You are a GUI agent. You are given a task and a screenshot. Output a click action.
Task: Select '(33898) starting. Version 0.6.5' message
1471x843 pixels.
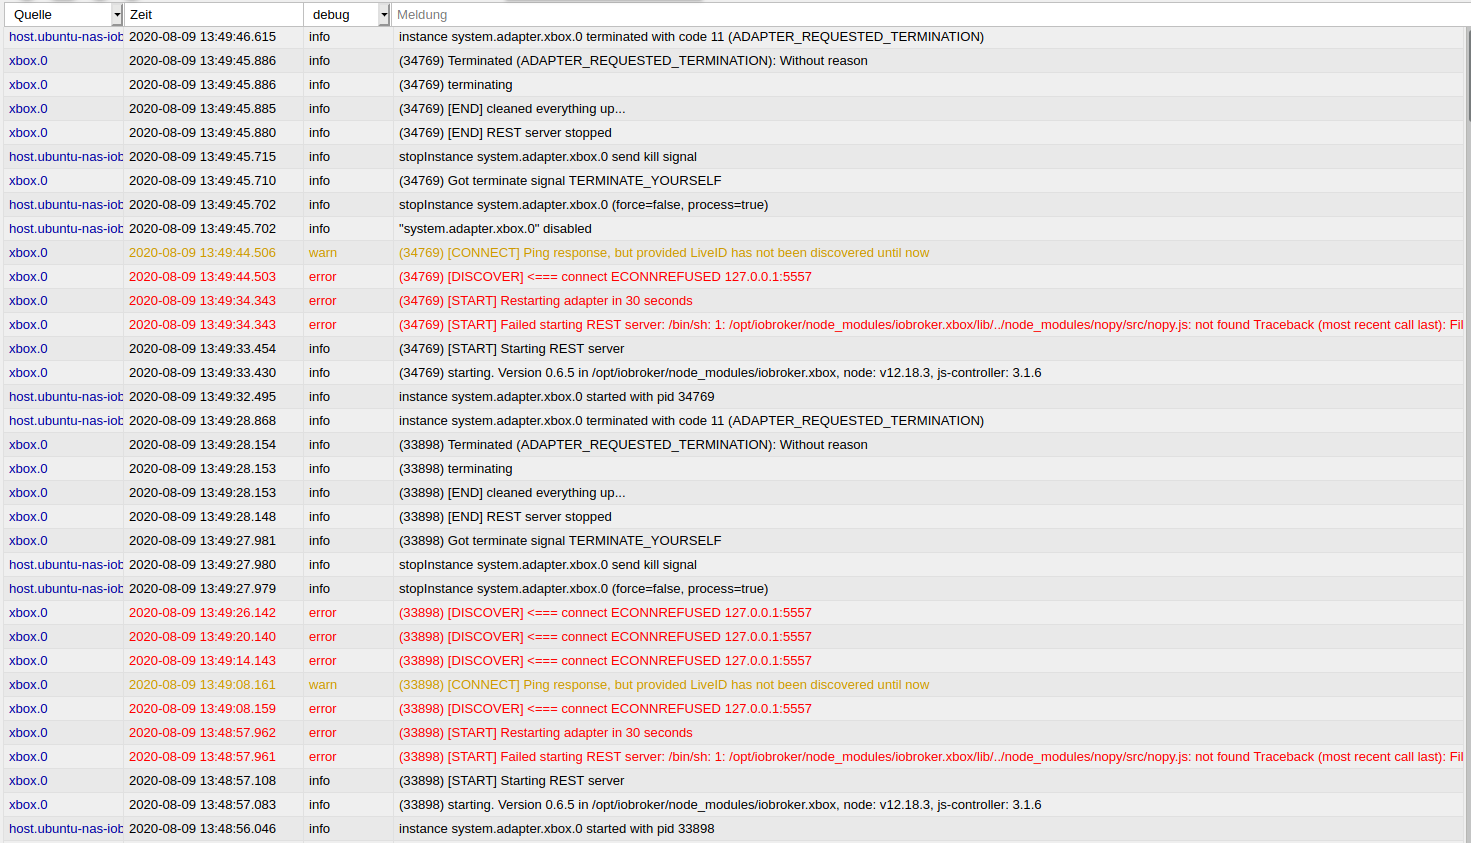720,805
